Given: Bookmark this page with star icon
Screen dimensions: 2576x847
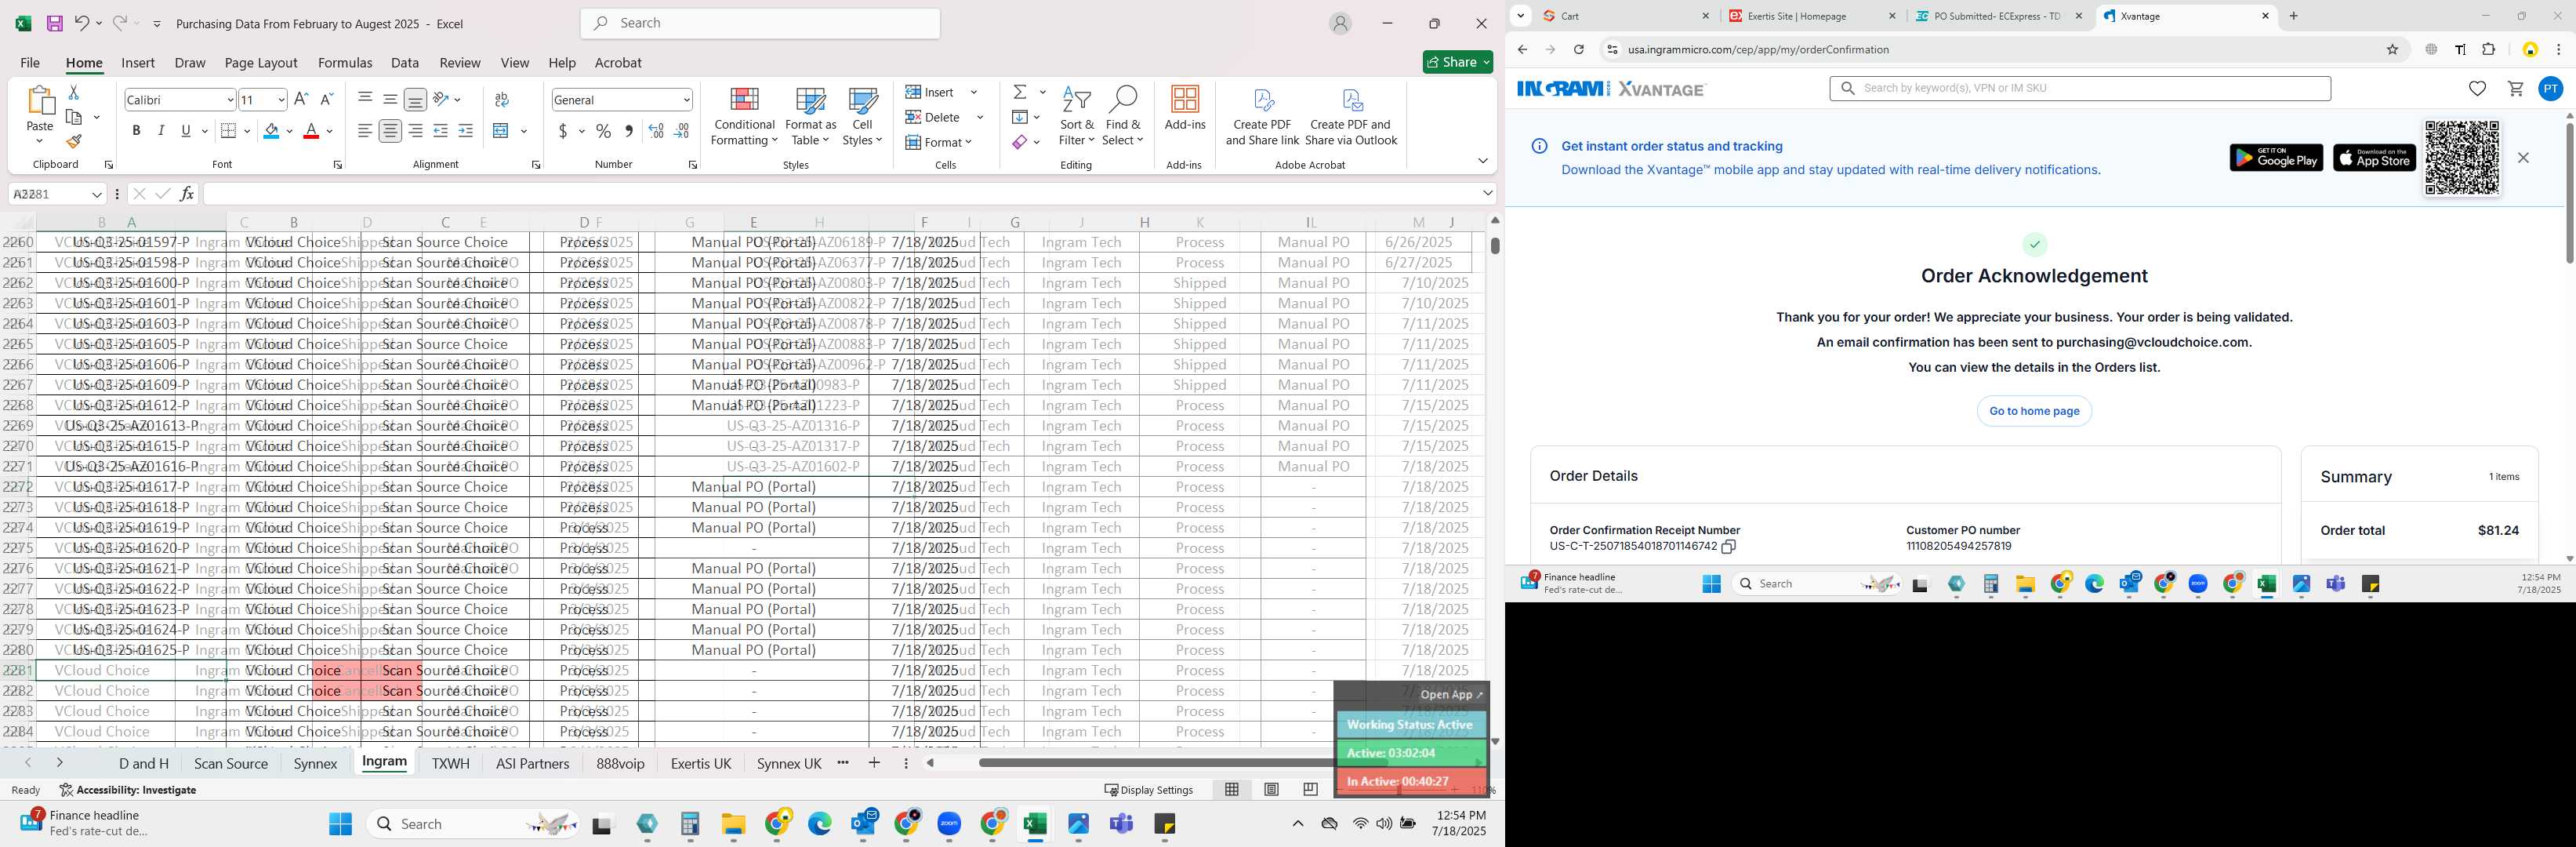Looking at the screenshot, I should click(2392, 49).
